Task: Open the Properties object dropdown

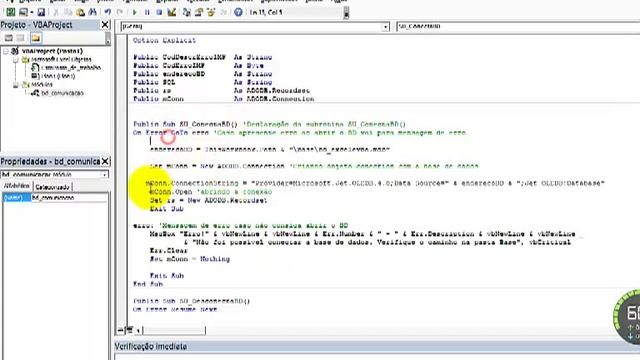Action: [104, 175]
